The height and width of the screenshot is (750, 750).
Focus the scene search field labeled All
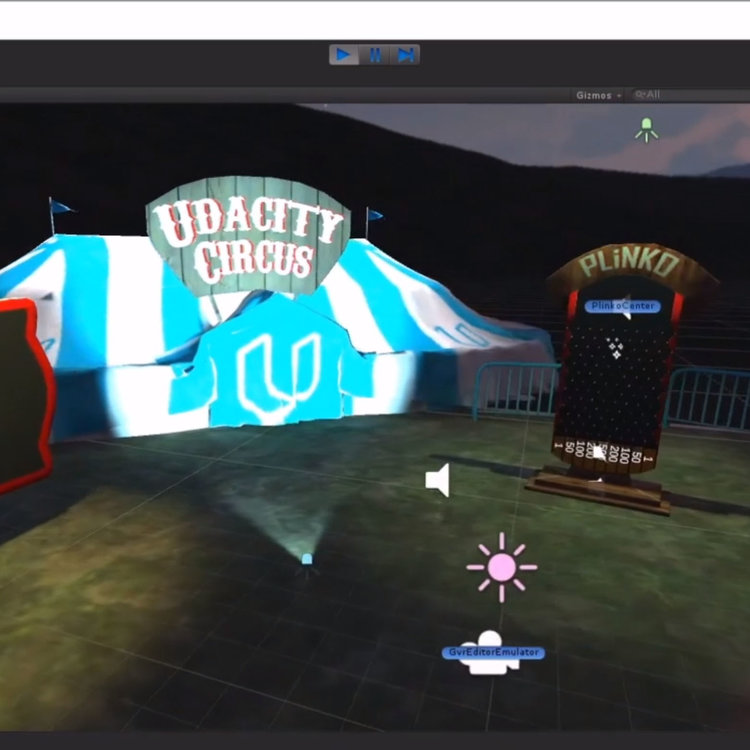[x=689, y=95]
